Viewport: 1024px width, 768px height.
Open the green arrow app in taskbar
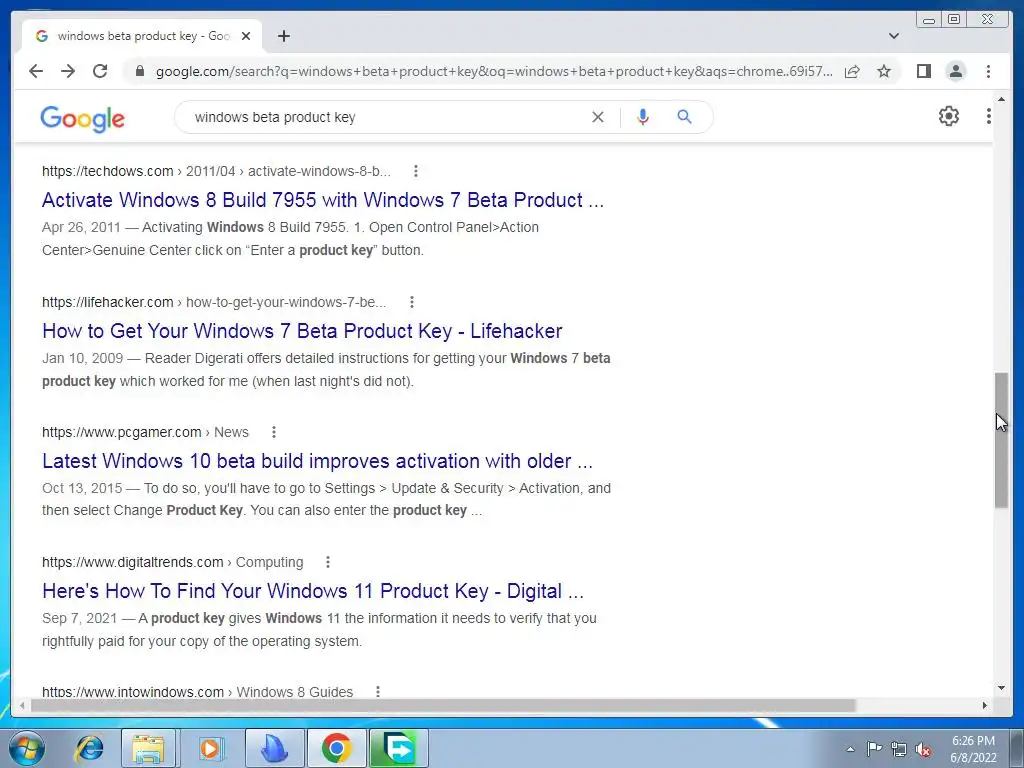399,748
